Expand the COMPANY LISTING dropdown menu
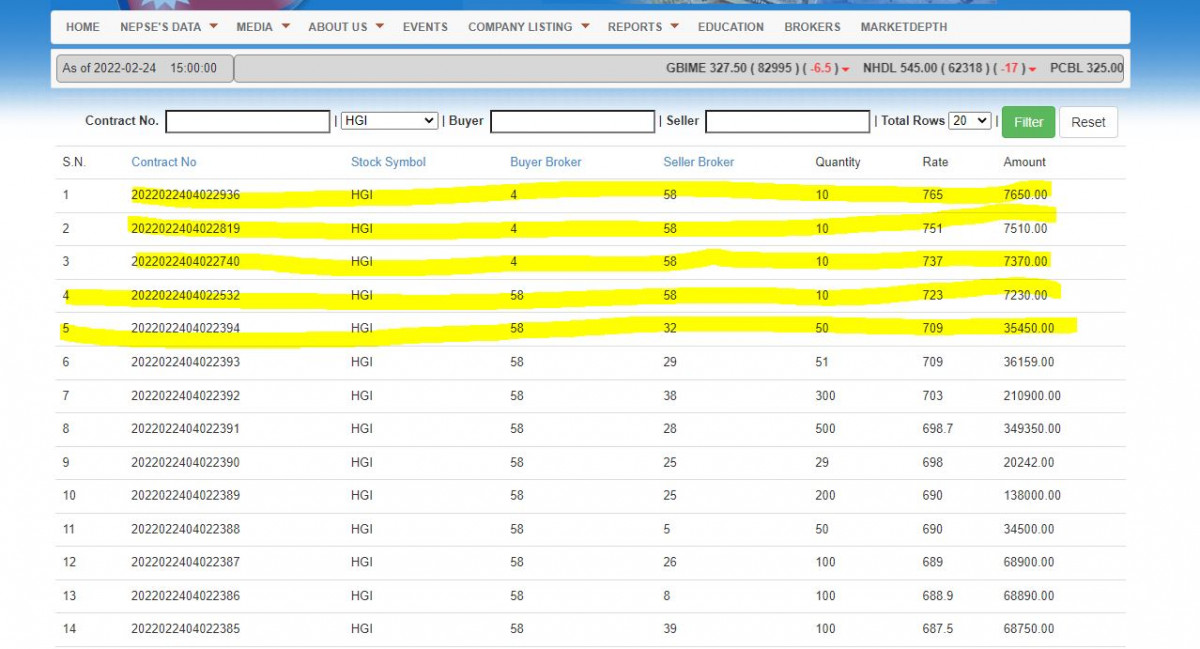This screenshot has height=649, width=1200. [529, 27]
